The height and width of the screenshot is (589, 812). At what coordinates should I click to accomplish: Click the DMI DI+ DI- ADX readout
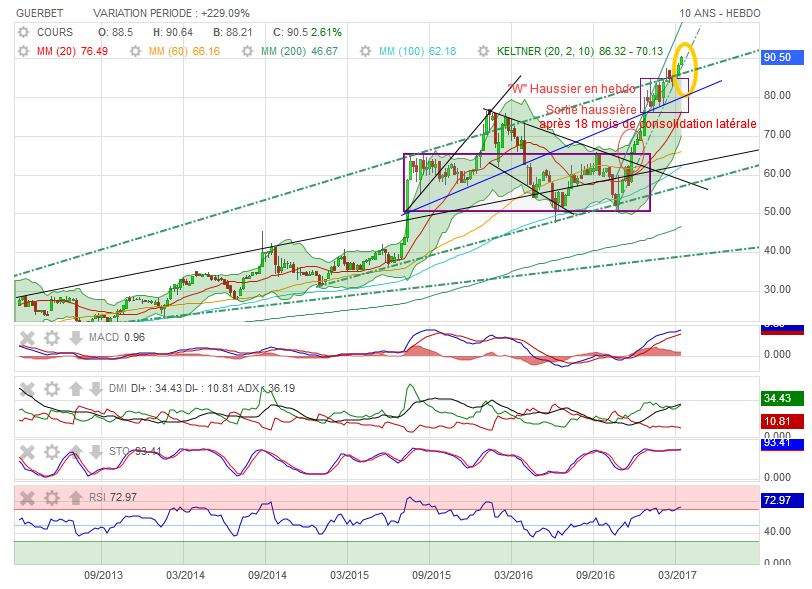(x=202, y=389)
